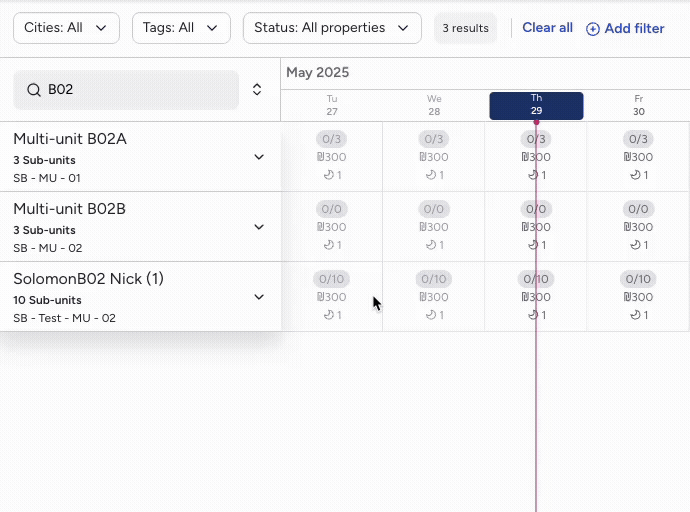Click the SB - Test - MU - 02 nickname
Viewport: 690px width, 512px height.
tap(64, 318)
